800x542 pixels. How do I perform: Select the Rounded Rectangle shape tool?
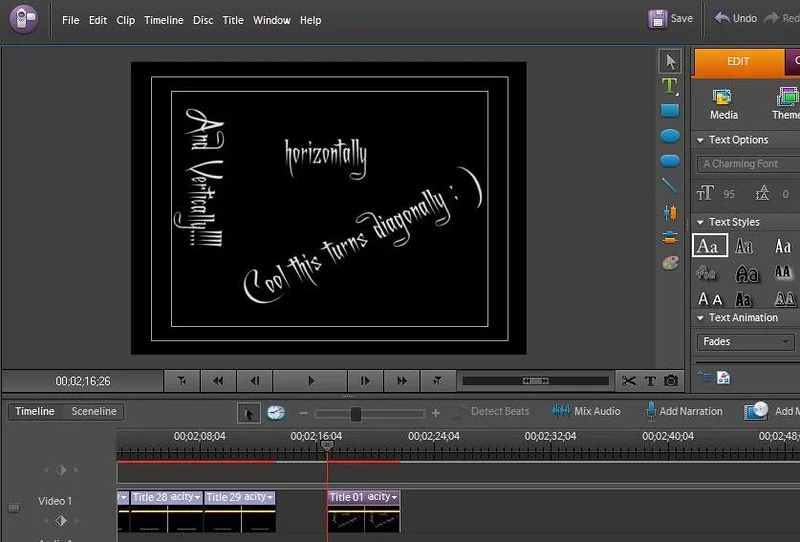point(670,161)
